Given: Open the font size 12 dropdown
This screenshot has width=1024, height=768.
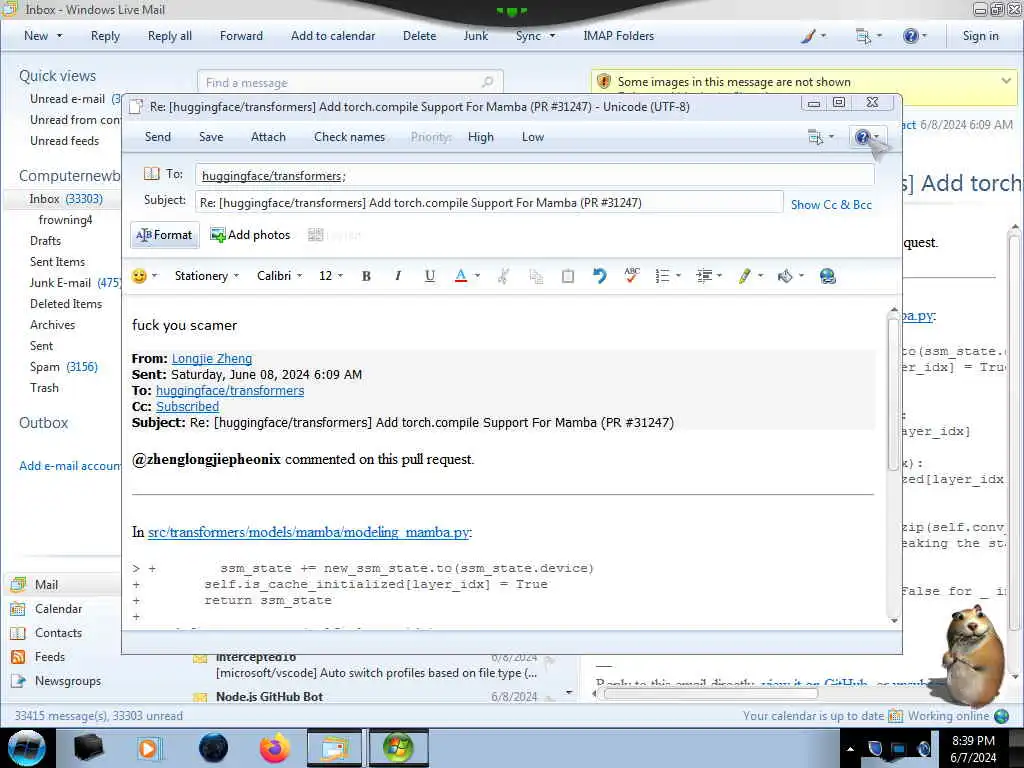Looking at the screenshot, I should [x=330, y=276].
